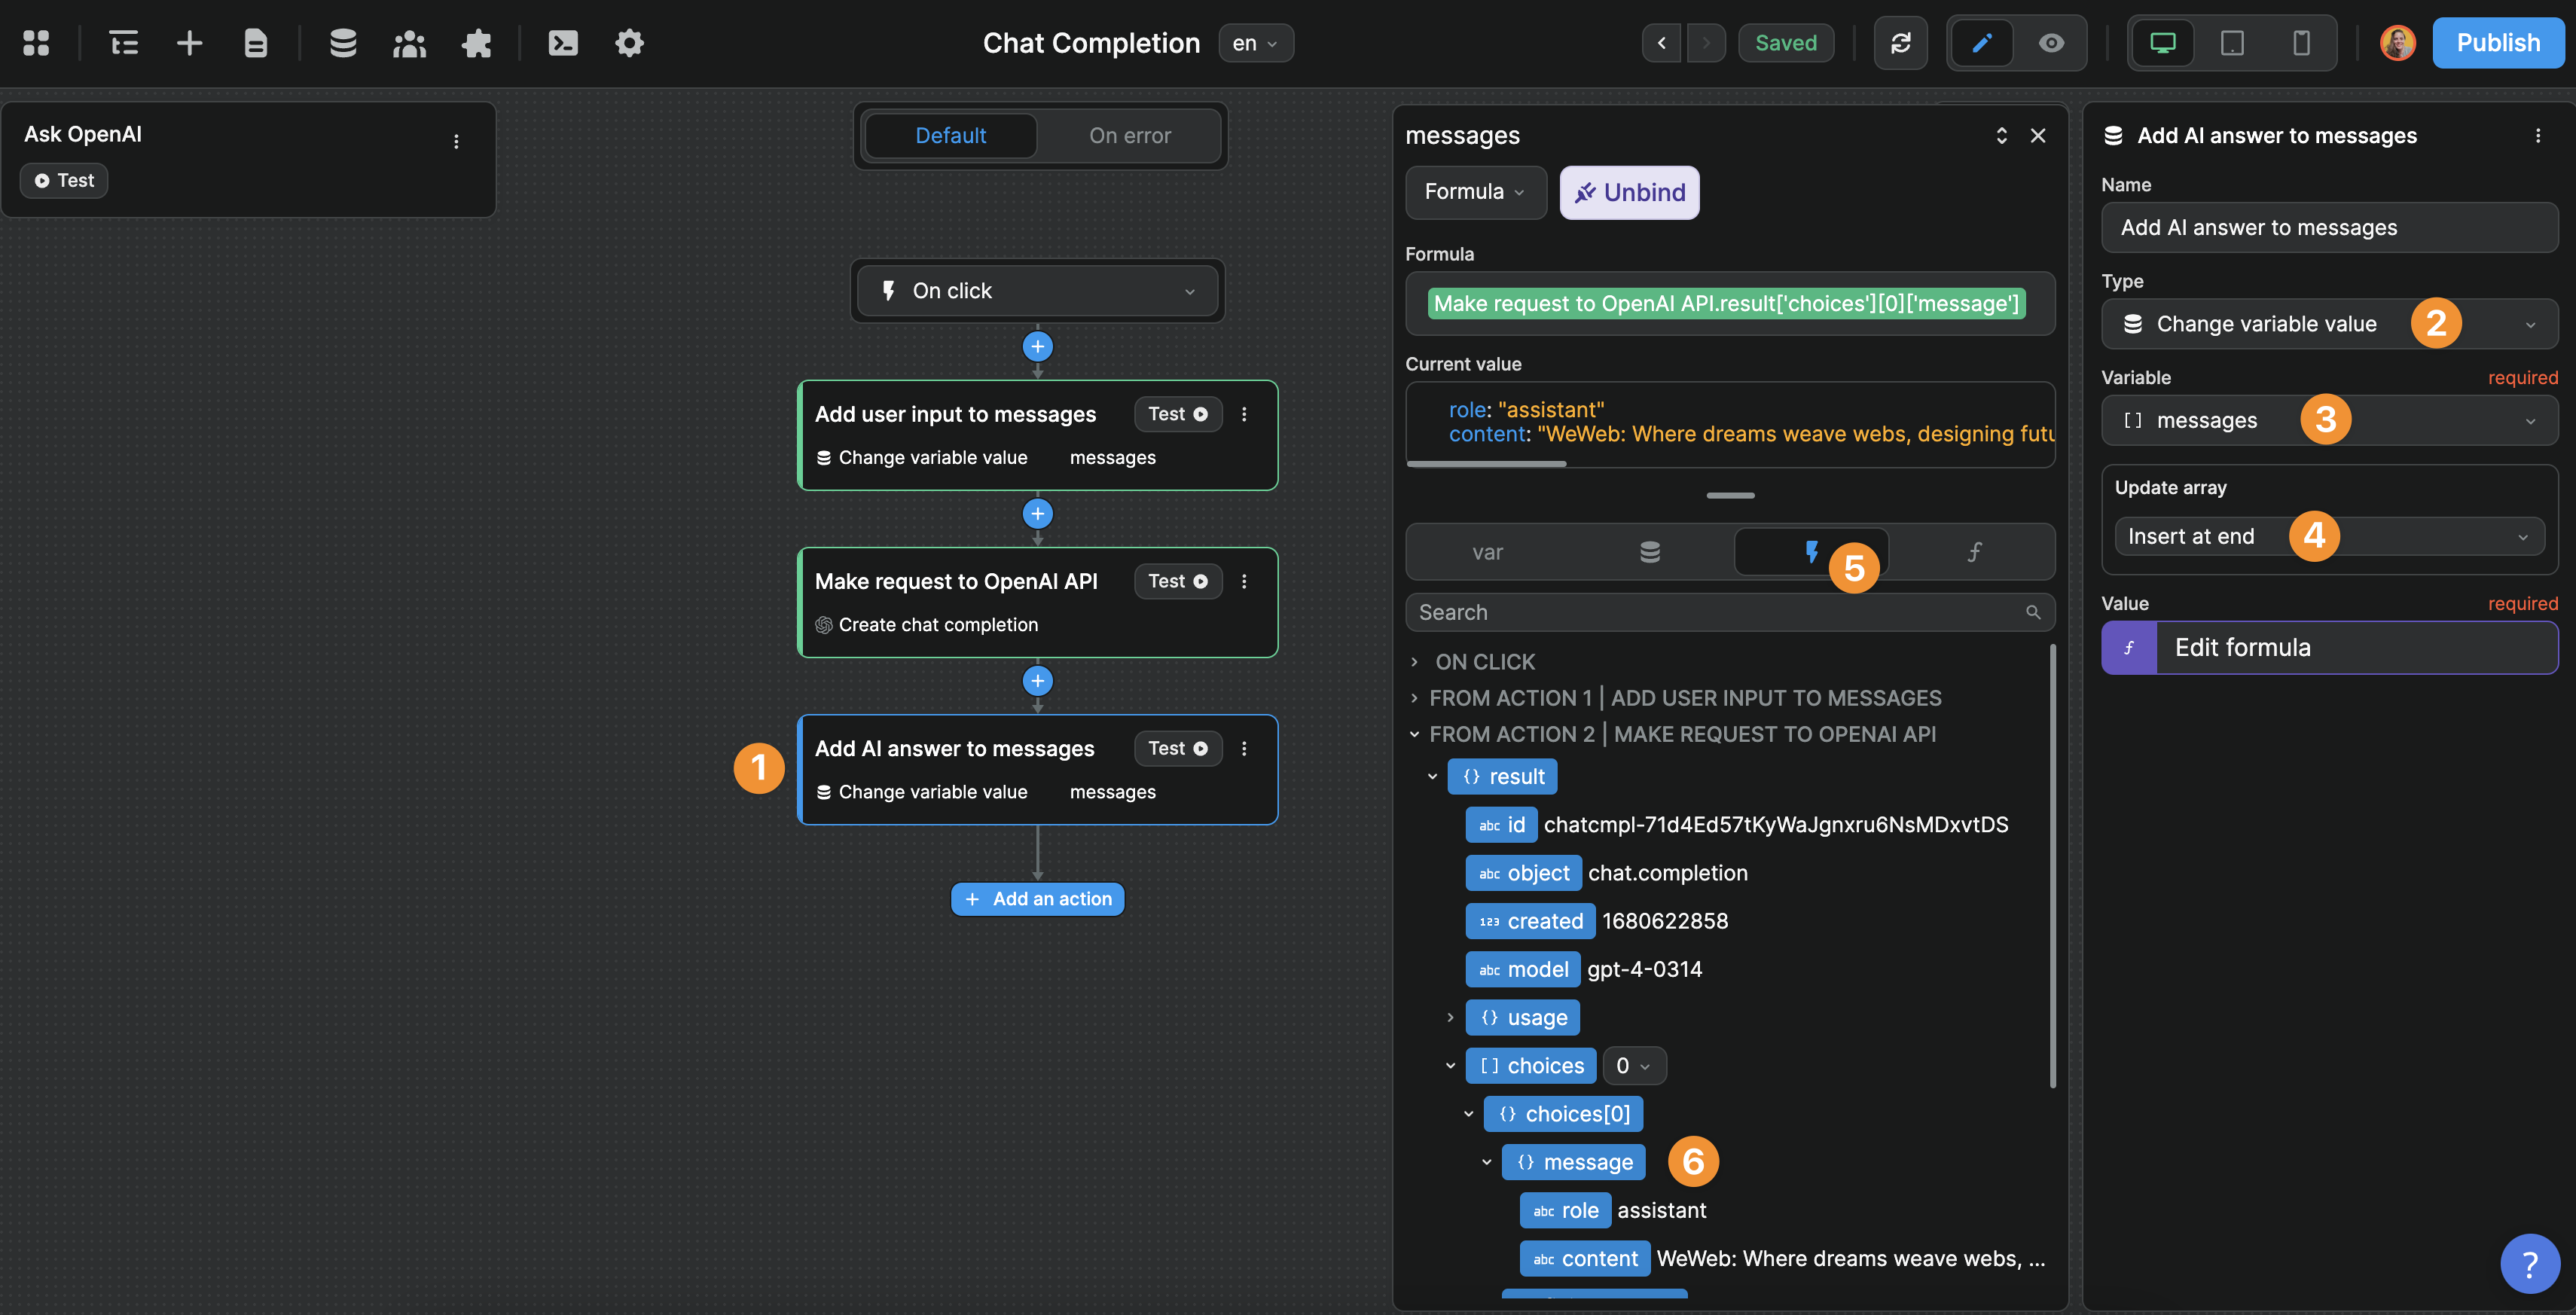Screen dimensions: 2576x1315
Task: Open the collaboration/users panel icon
Action: coord(409,43)
